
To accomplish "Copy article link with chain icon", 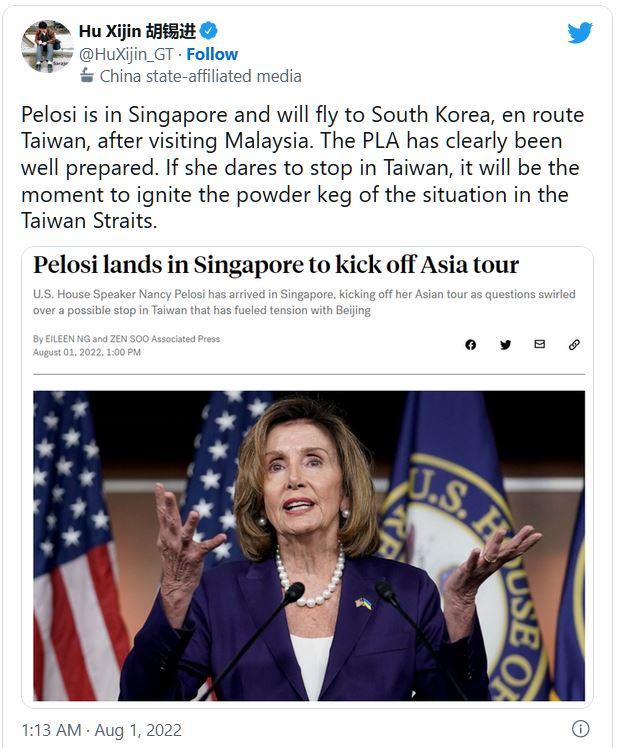I will coord(574,344).
